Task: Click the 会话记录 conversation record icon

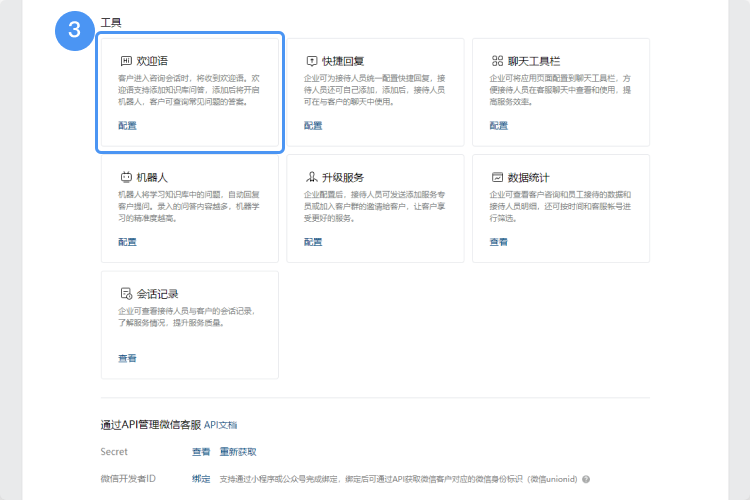Action: [126, 294]
